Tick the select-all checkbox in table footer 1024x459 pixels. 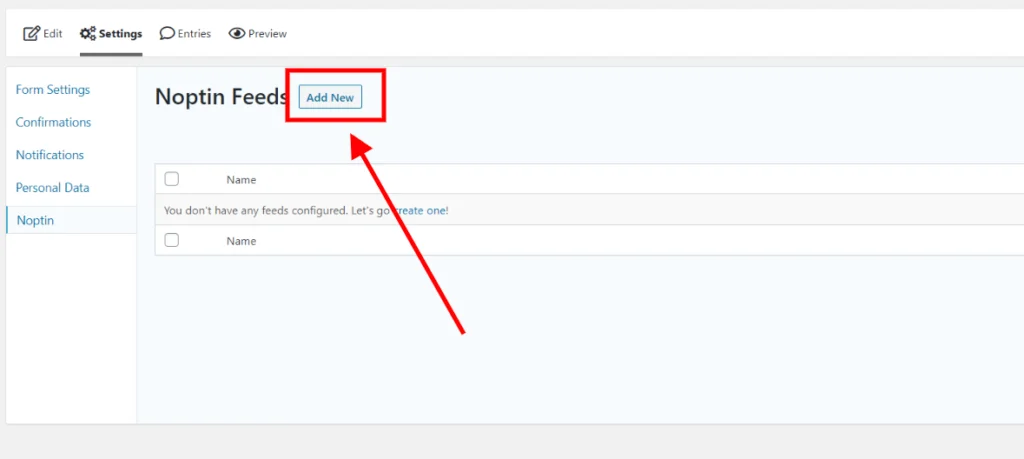pos(172,240)
